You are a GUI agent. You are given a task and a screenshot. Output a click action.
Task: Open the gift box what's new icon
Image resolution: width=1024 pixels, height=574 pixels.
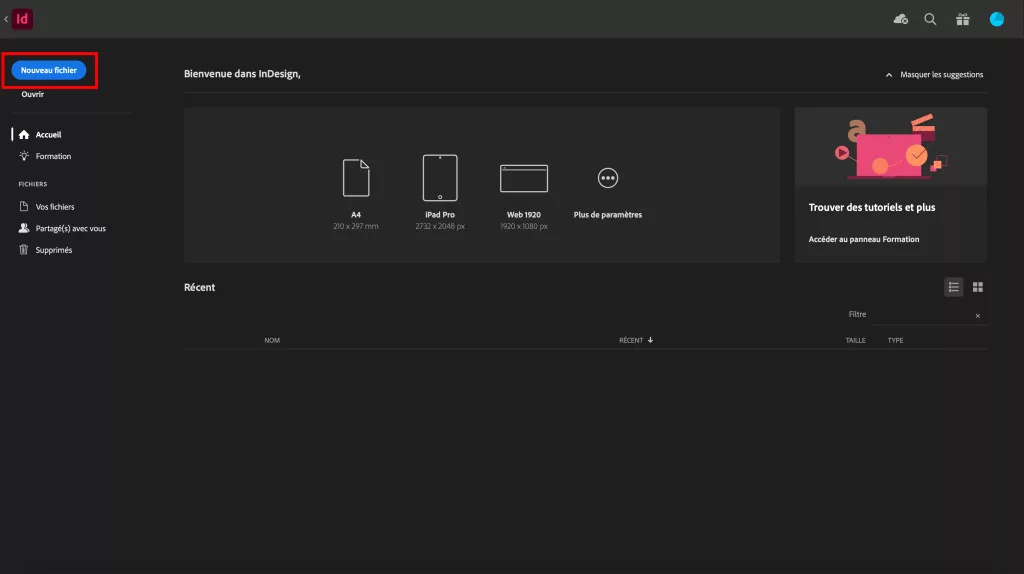point(963,19)
